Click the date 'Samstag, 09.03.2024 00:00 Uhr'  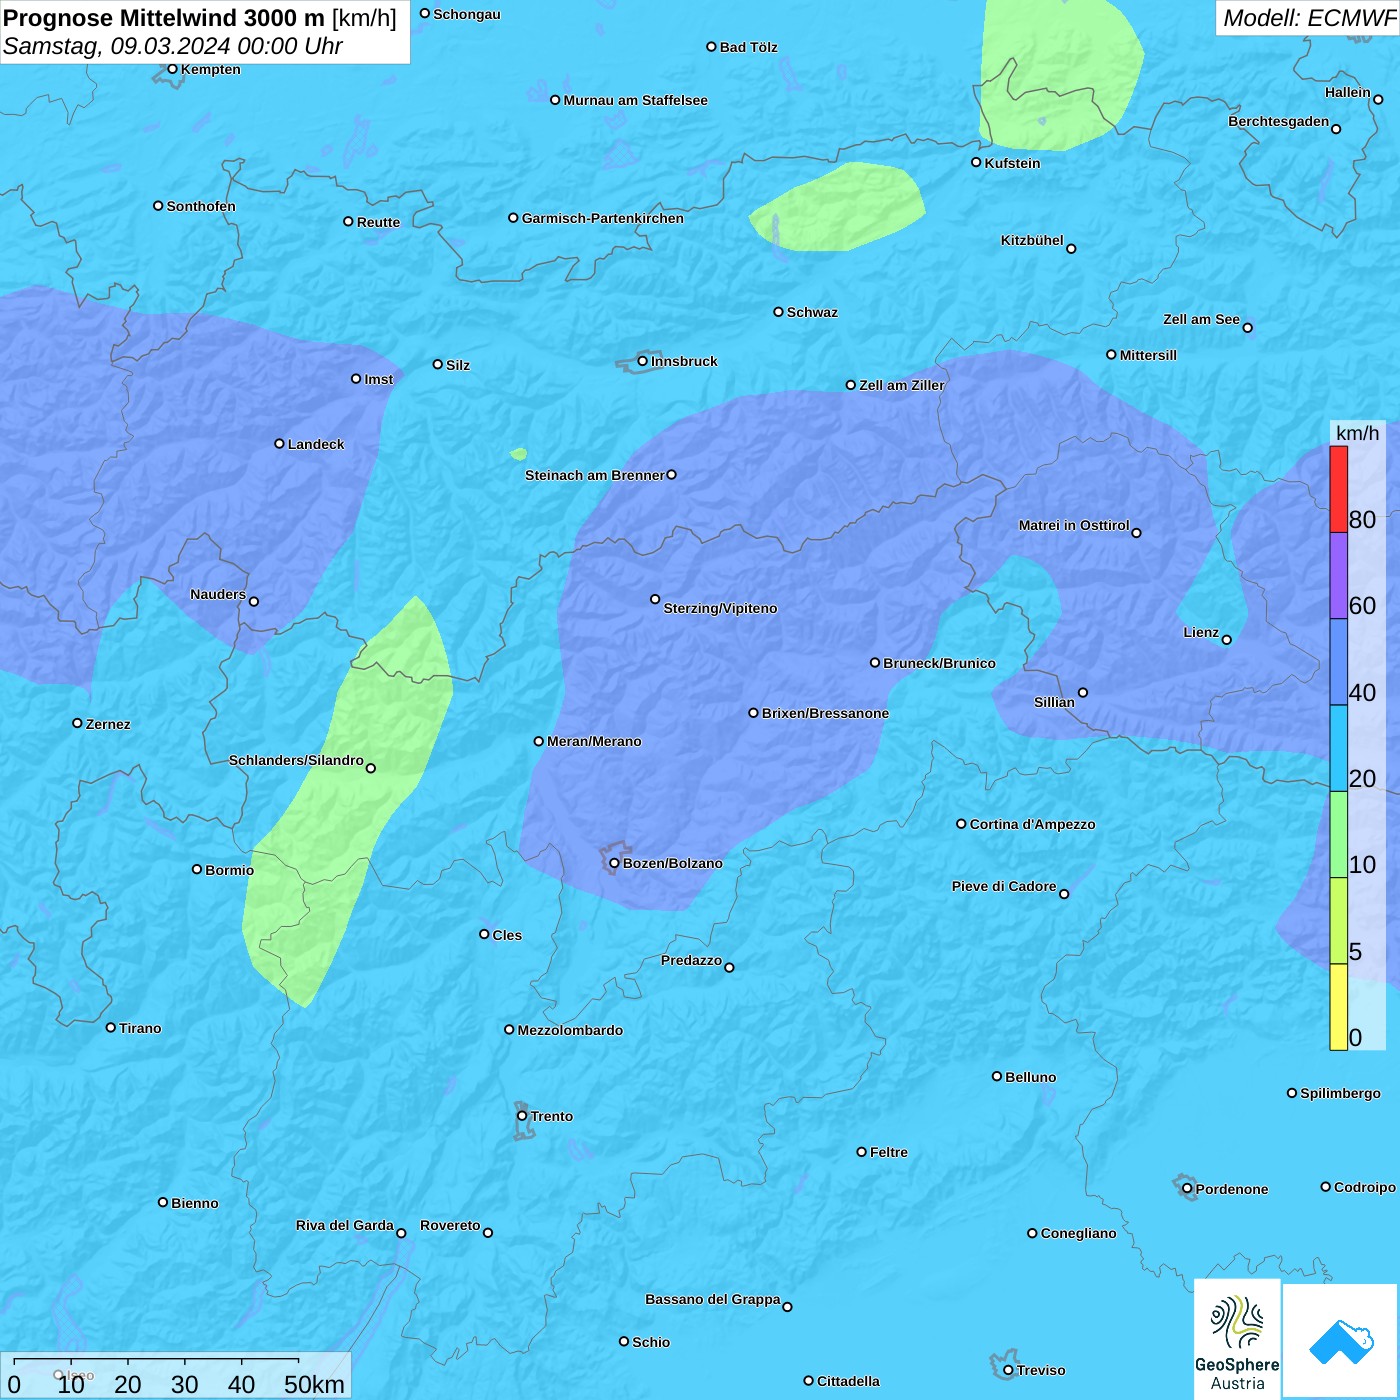[x=173, y=46]
